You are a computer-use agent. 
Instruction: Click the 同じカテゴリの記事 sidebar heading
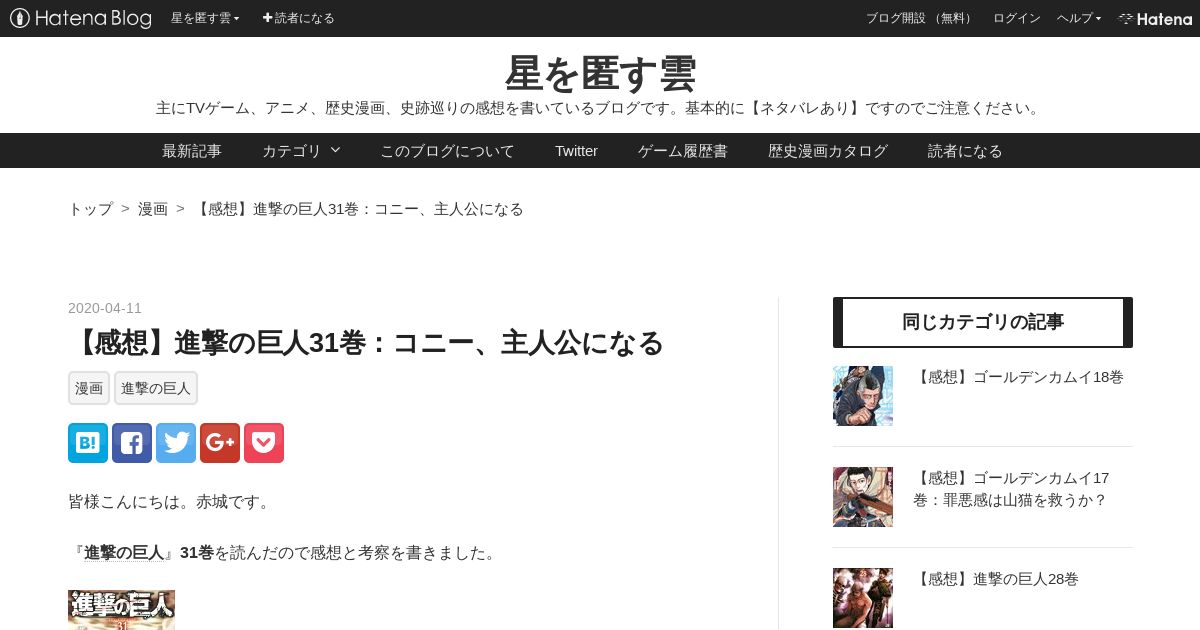(x=983, y=322)
